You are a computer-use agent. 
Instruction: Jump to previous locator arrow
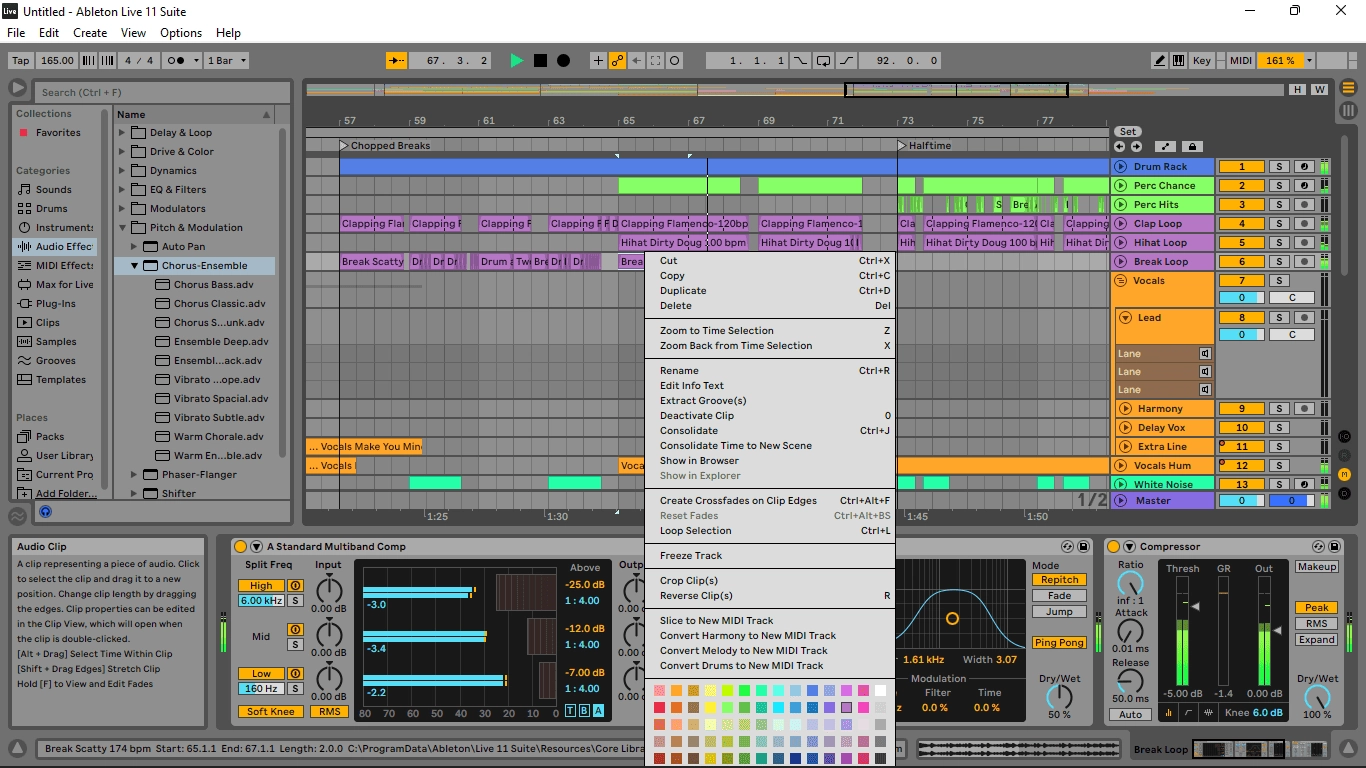tap(1120, 146)
